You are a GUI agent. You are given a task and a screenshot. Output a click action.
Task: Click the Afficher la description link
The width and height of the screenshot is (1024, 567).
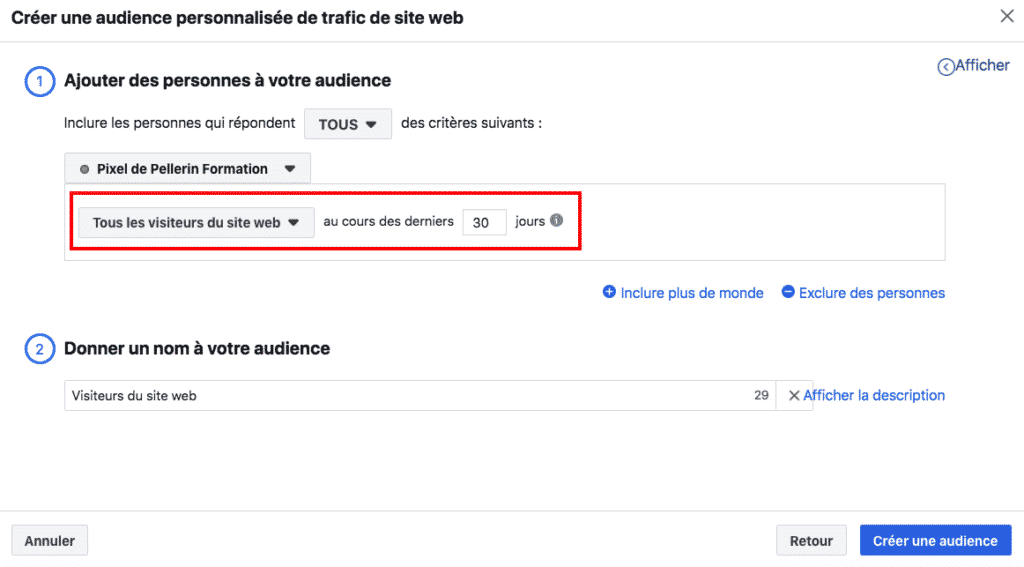pyautogui.click(x=873, y=396)
